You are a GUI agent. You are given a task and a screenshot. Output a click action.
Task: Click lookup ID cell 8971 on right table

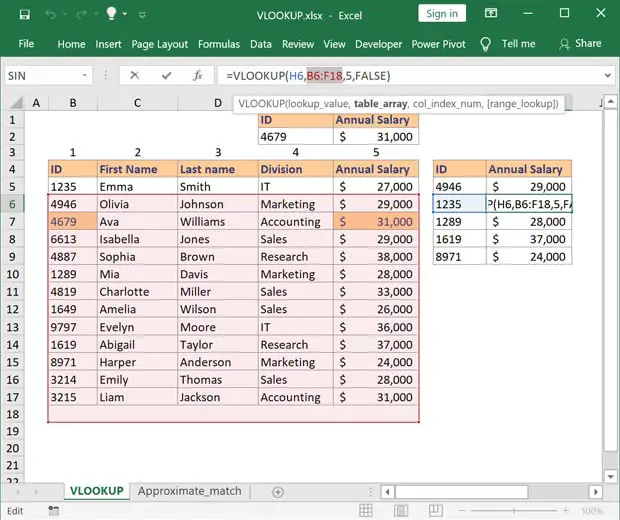[x=459, y=257]
